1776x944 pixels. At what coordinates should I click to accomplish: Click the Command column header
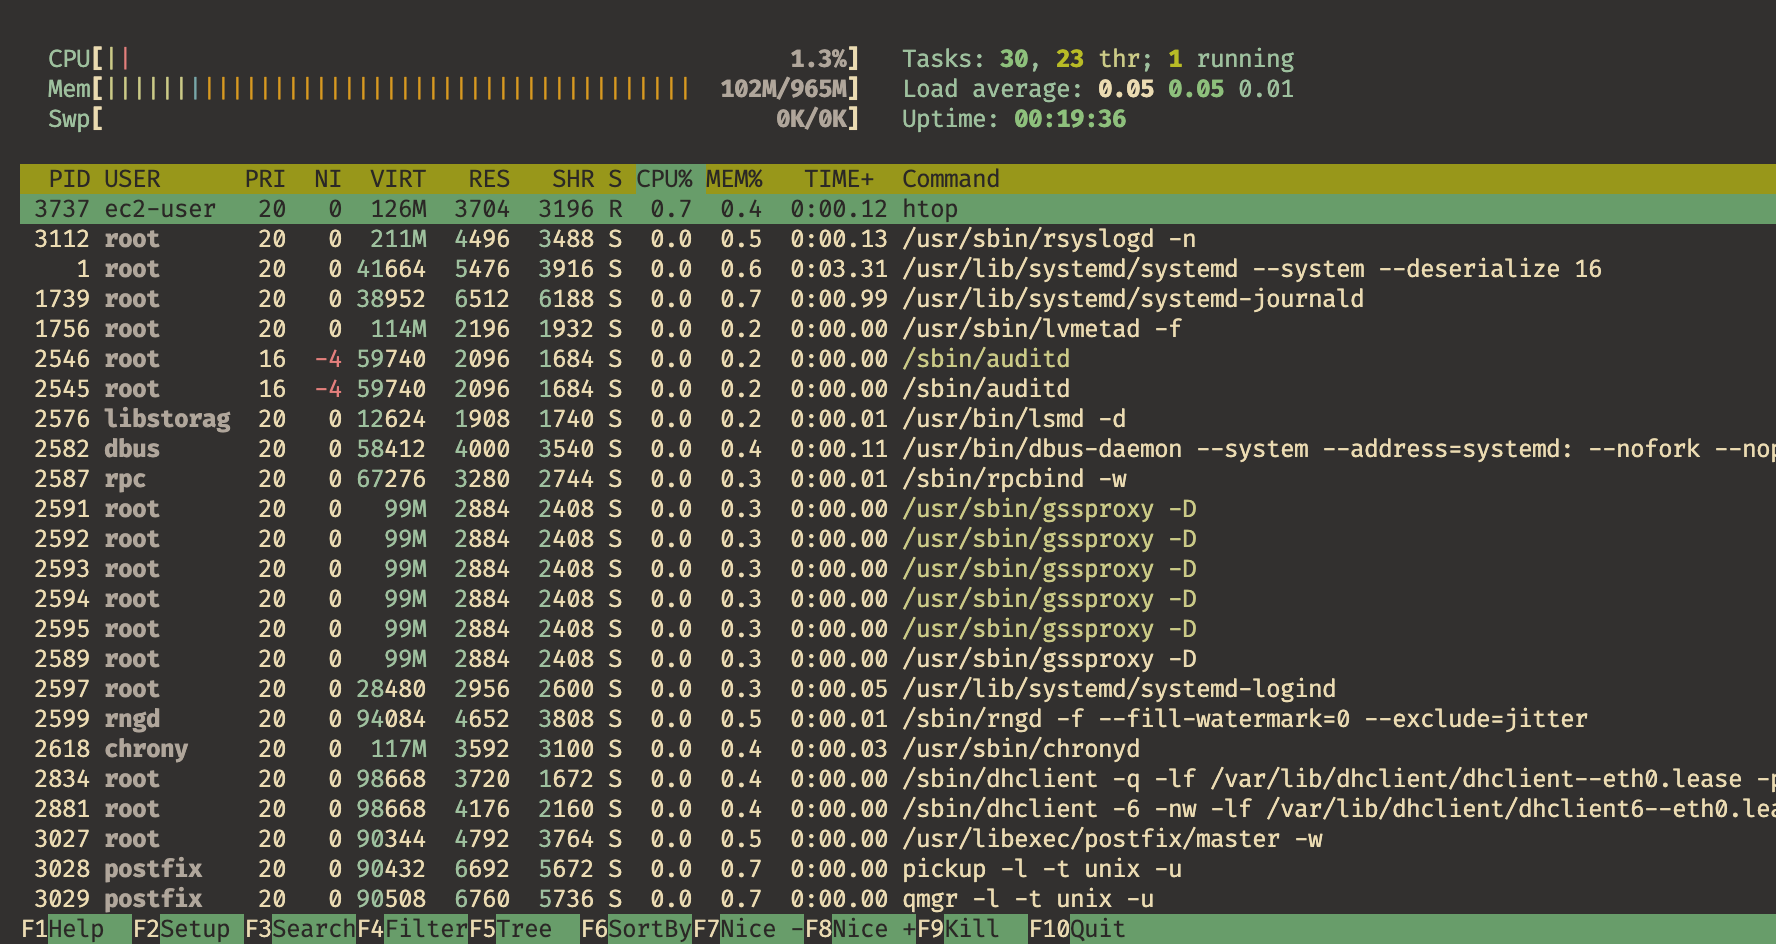click(951, 179)
